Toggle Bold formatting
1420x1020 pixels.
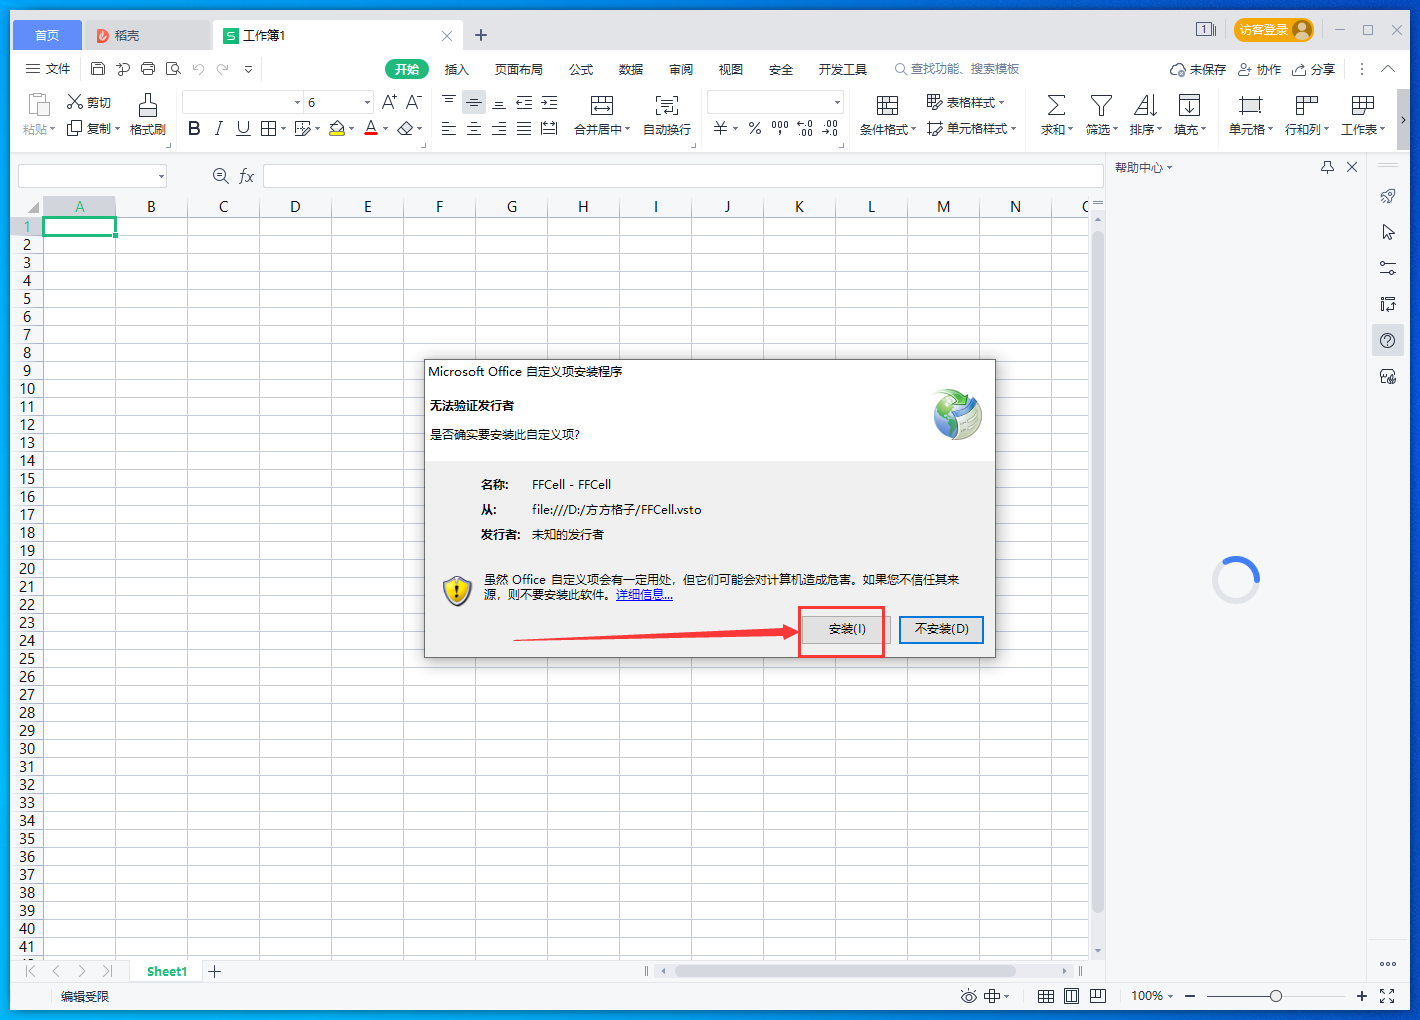[194, 129]
